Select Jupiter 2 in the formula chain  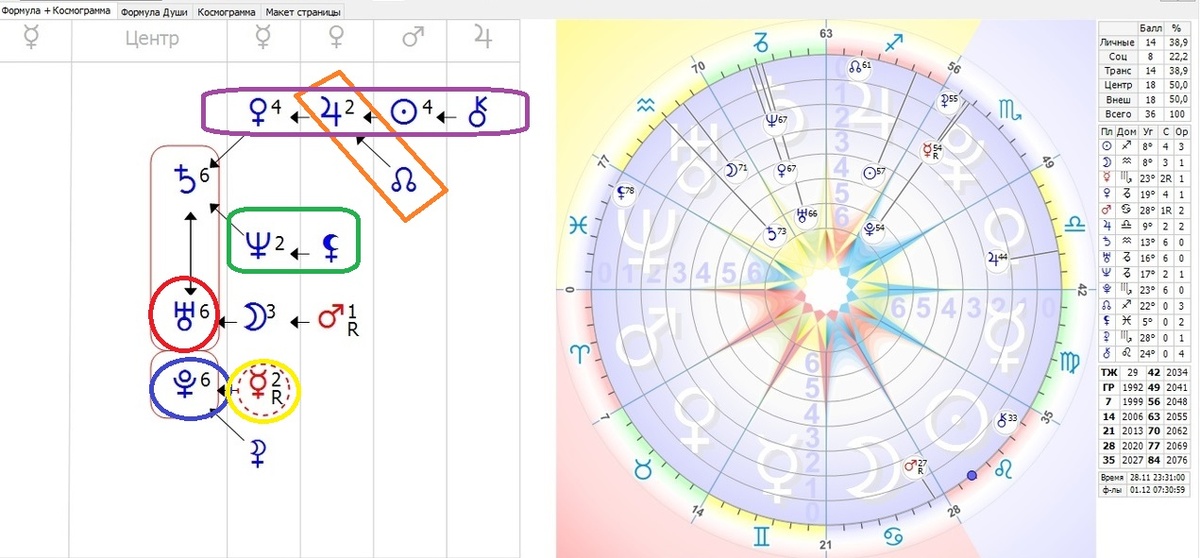(338, 111)
